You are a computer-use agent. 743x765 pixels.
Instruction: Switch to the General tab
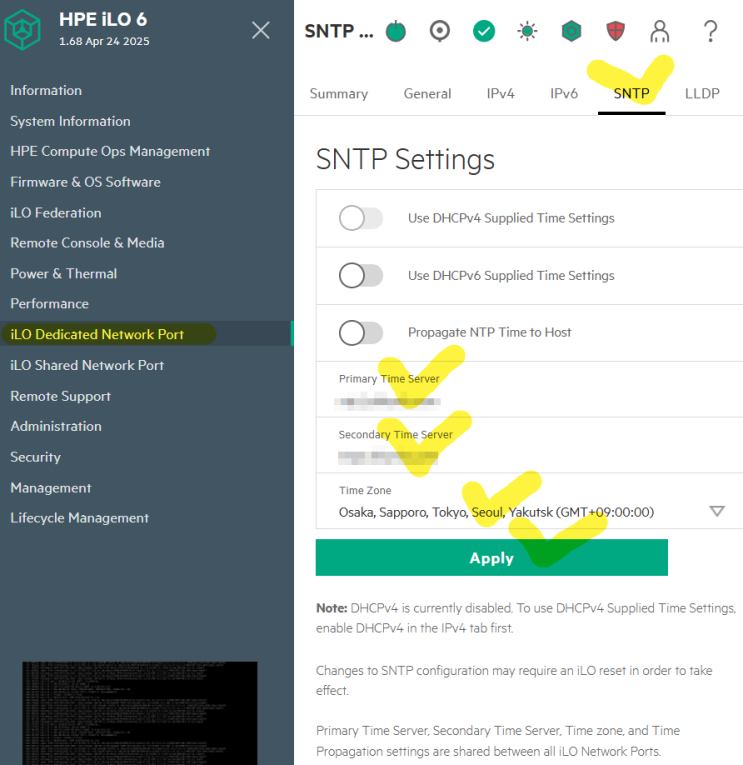point(427,93)
